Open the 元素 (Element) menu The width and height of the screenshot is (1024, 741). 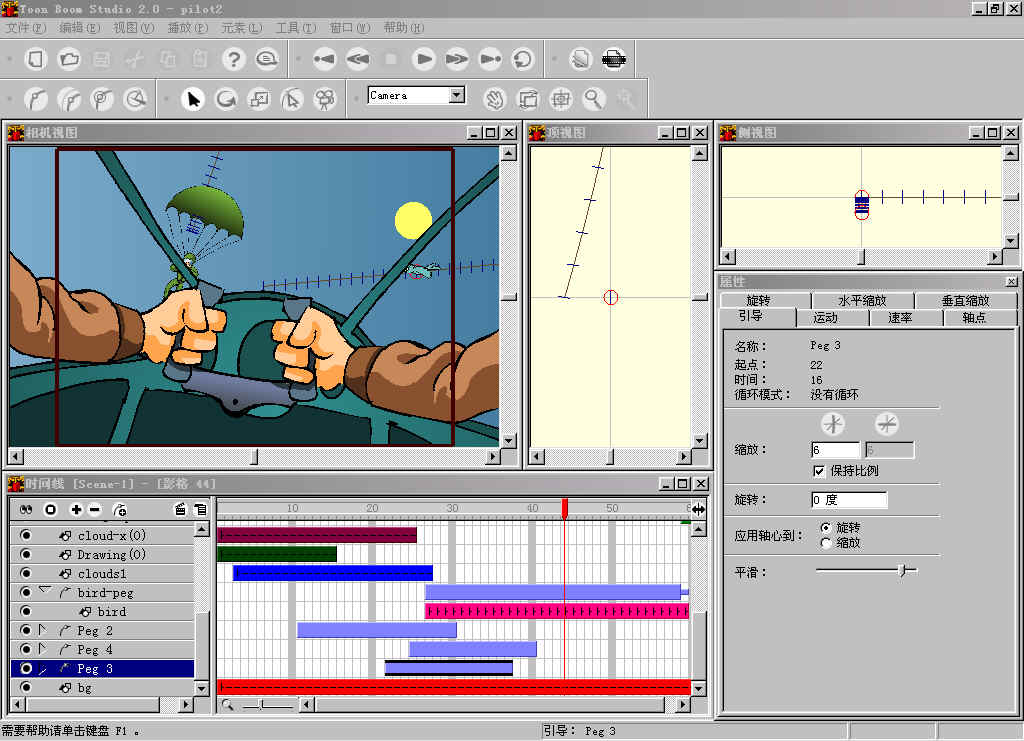[241, 27]
